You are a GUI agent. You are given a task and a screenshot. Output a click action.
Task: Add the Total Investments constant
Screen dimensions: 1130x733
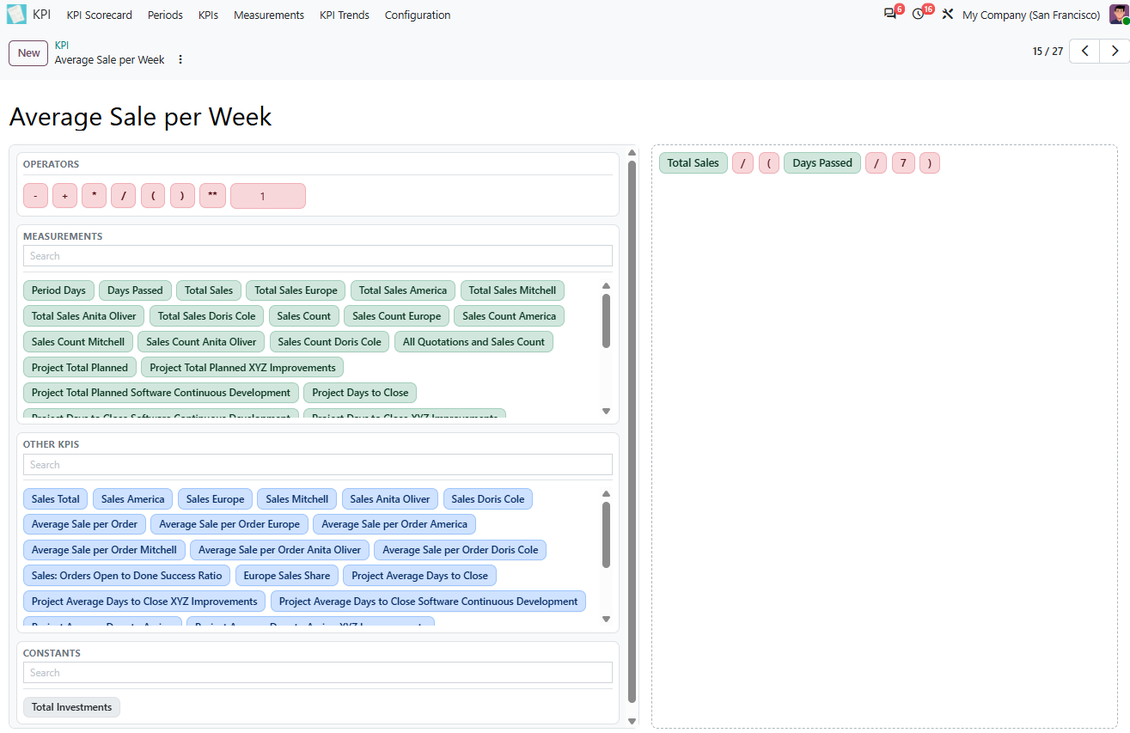(x=71, y=707)
